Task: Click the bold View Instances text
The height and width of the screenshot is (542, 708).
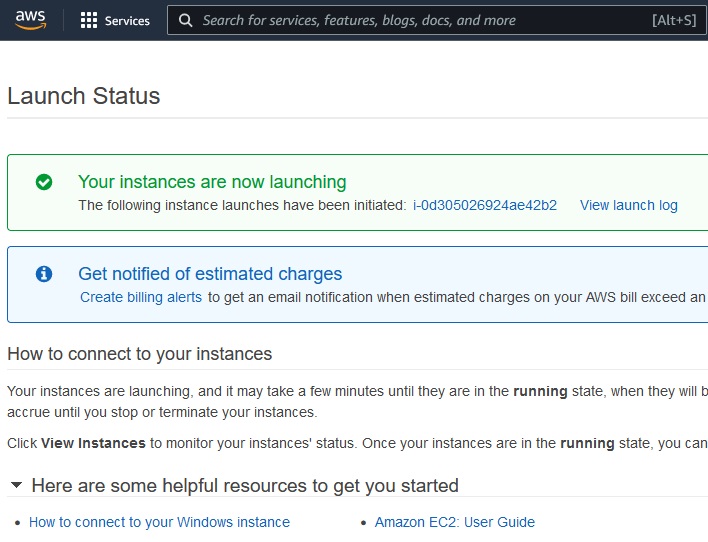Action: pyautogui.click(x=94, y=443)
